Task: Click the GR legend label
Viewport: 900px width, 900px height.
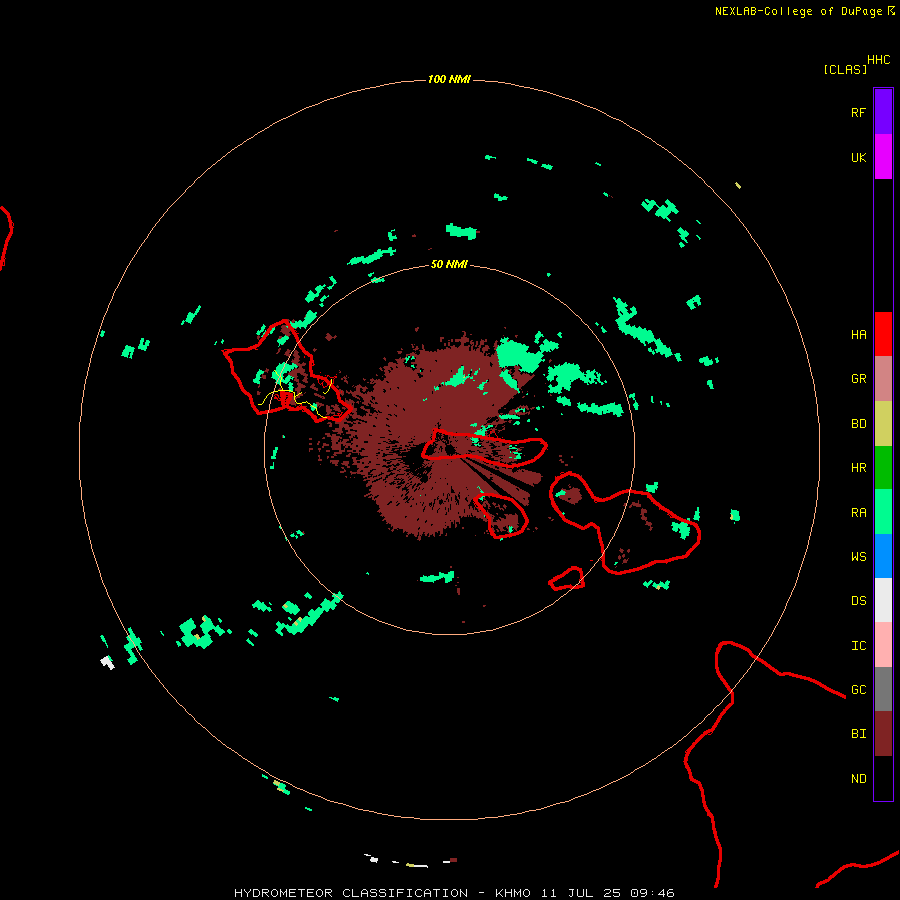Action: 858,379
